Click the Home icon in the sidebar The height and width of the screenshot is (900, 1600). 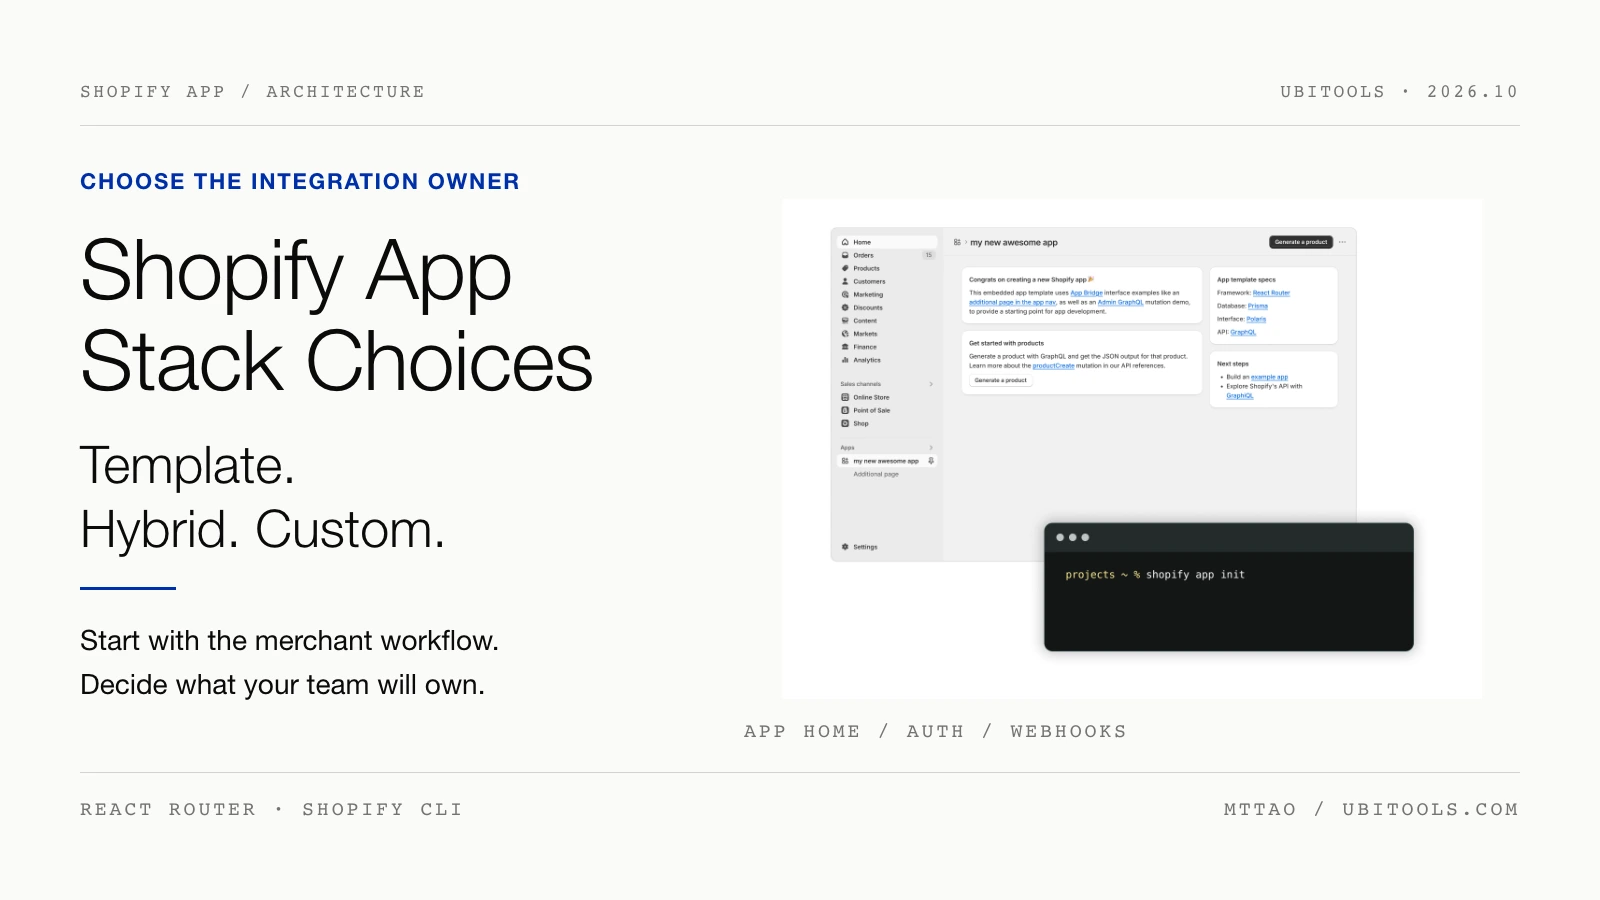(845, 242)
